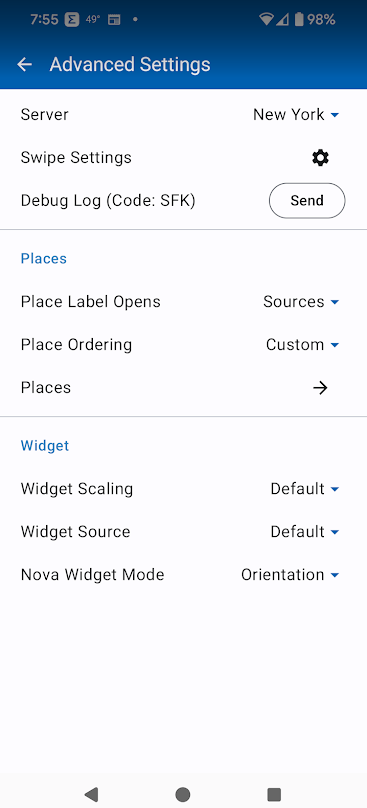Expand Nova Widget Mode Orientation dropdown

pyautogui.click(x=290, y=575)
